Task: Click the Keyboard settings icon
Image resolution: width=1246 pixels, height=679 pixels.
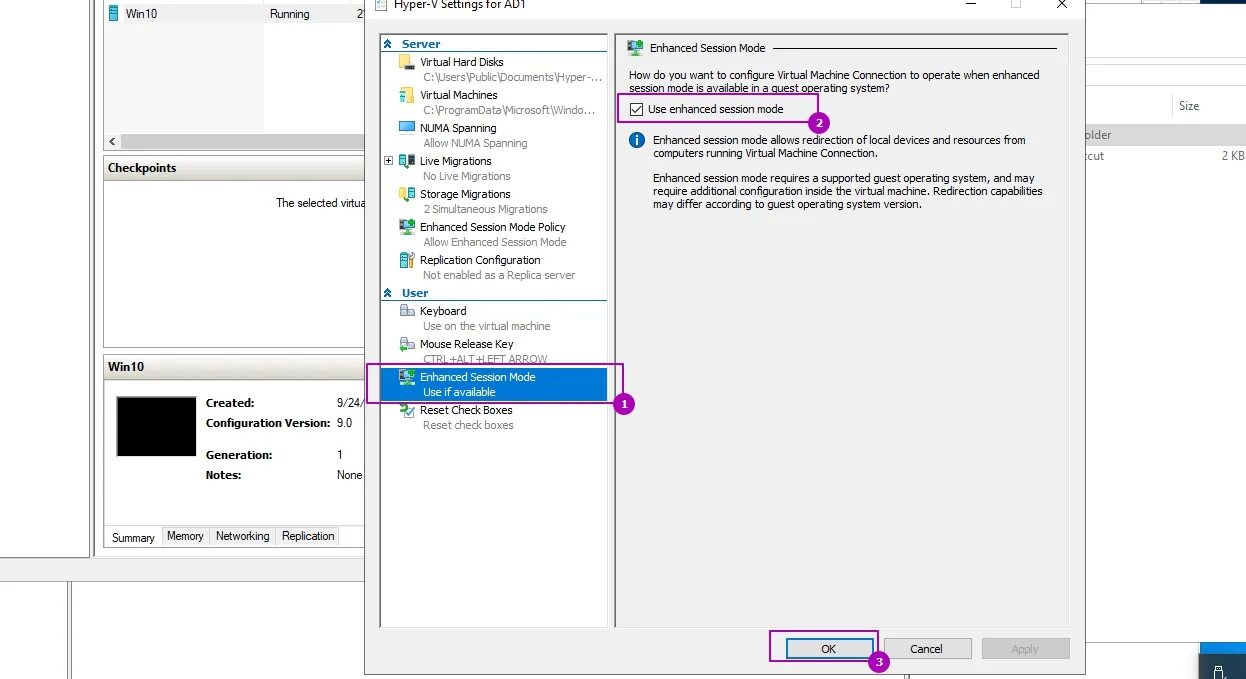Action: point(406,311)
